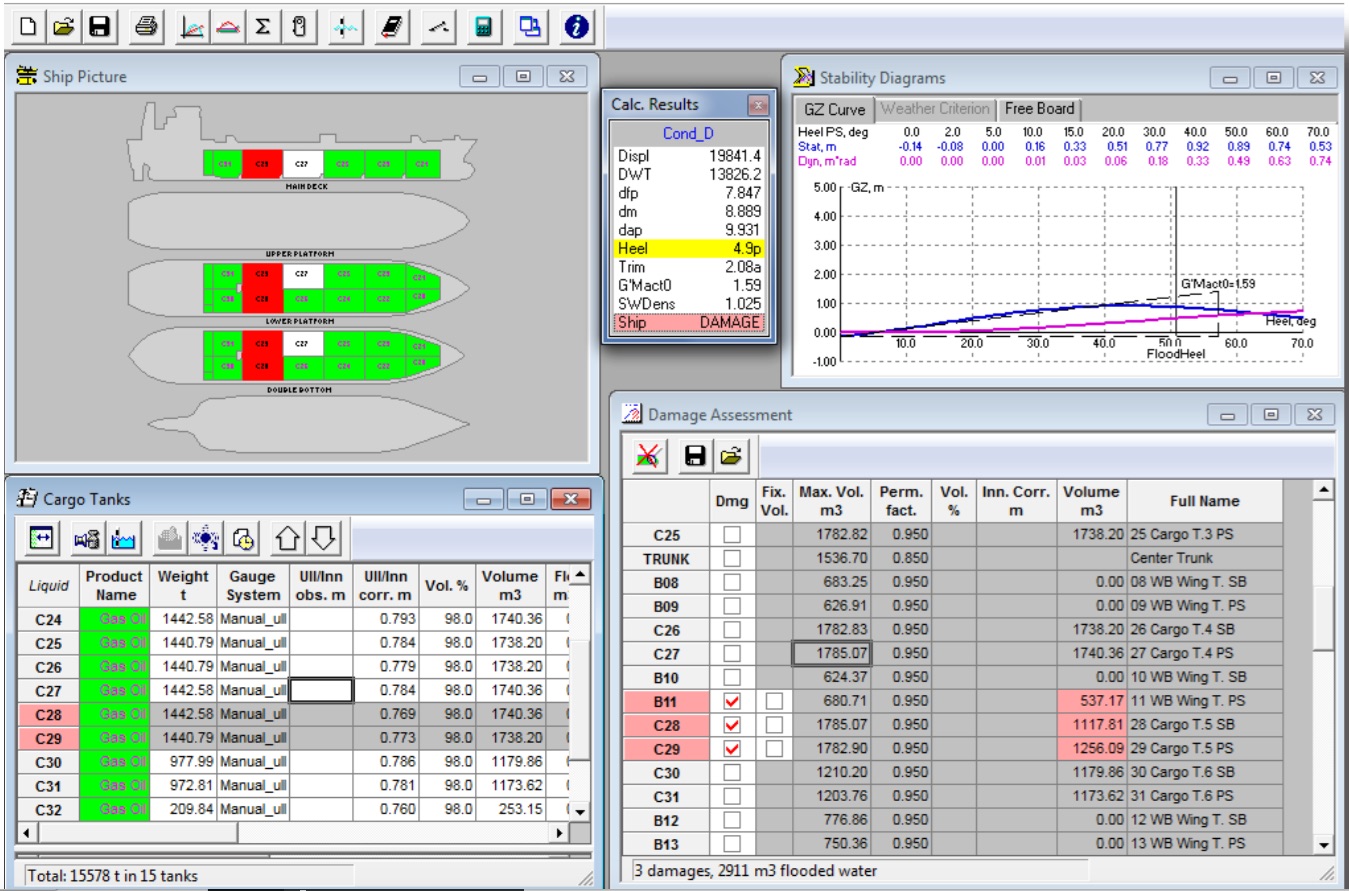Uncheck the Dmg checkbox for B11
The height and width of the screenshot is (891, 1349).
point(732,701)
